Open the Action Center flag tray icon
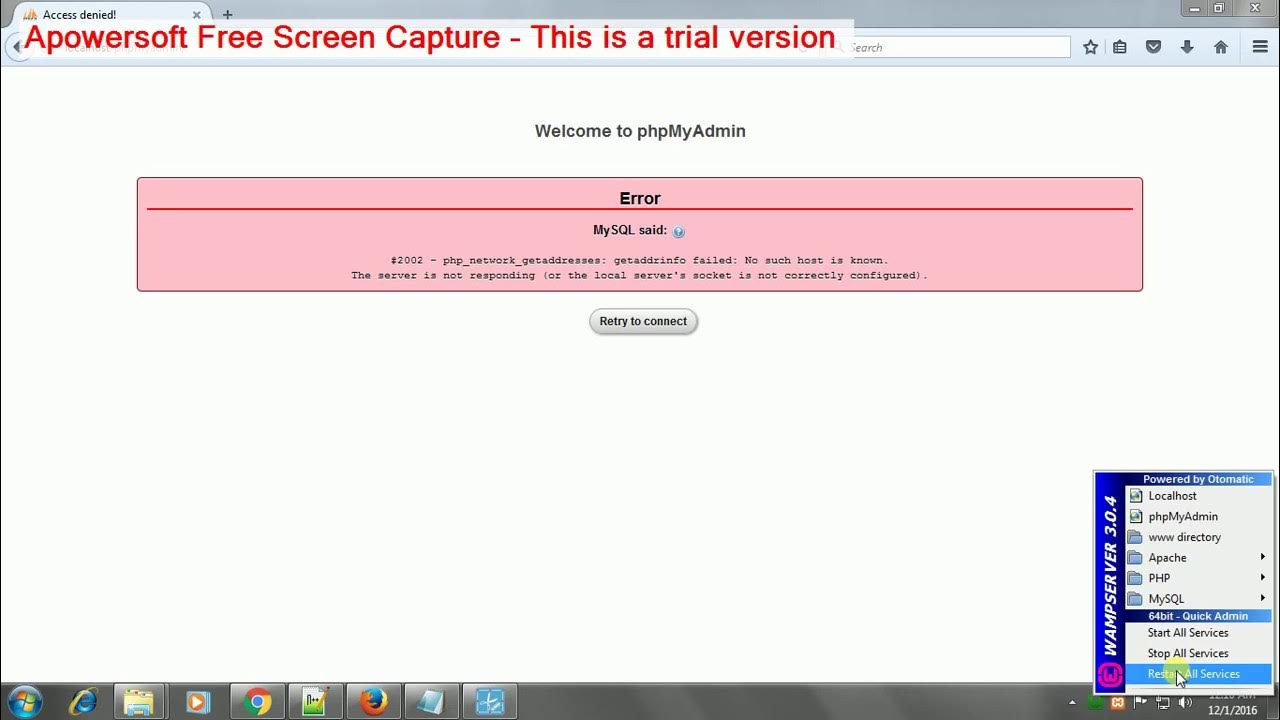 [x=1140, y=702]
